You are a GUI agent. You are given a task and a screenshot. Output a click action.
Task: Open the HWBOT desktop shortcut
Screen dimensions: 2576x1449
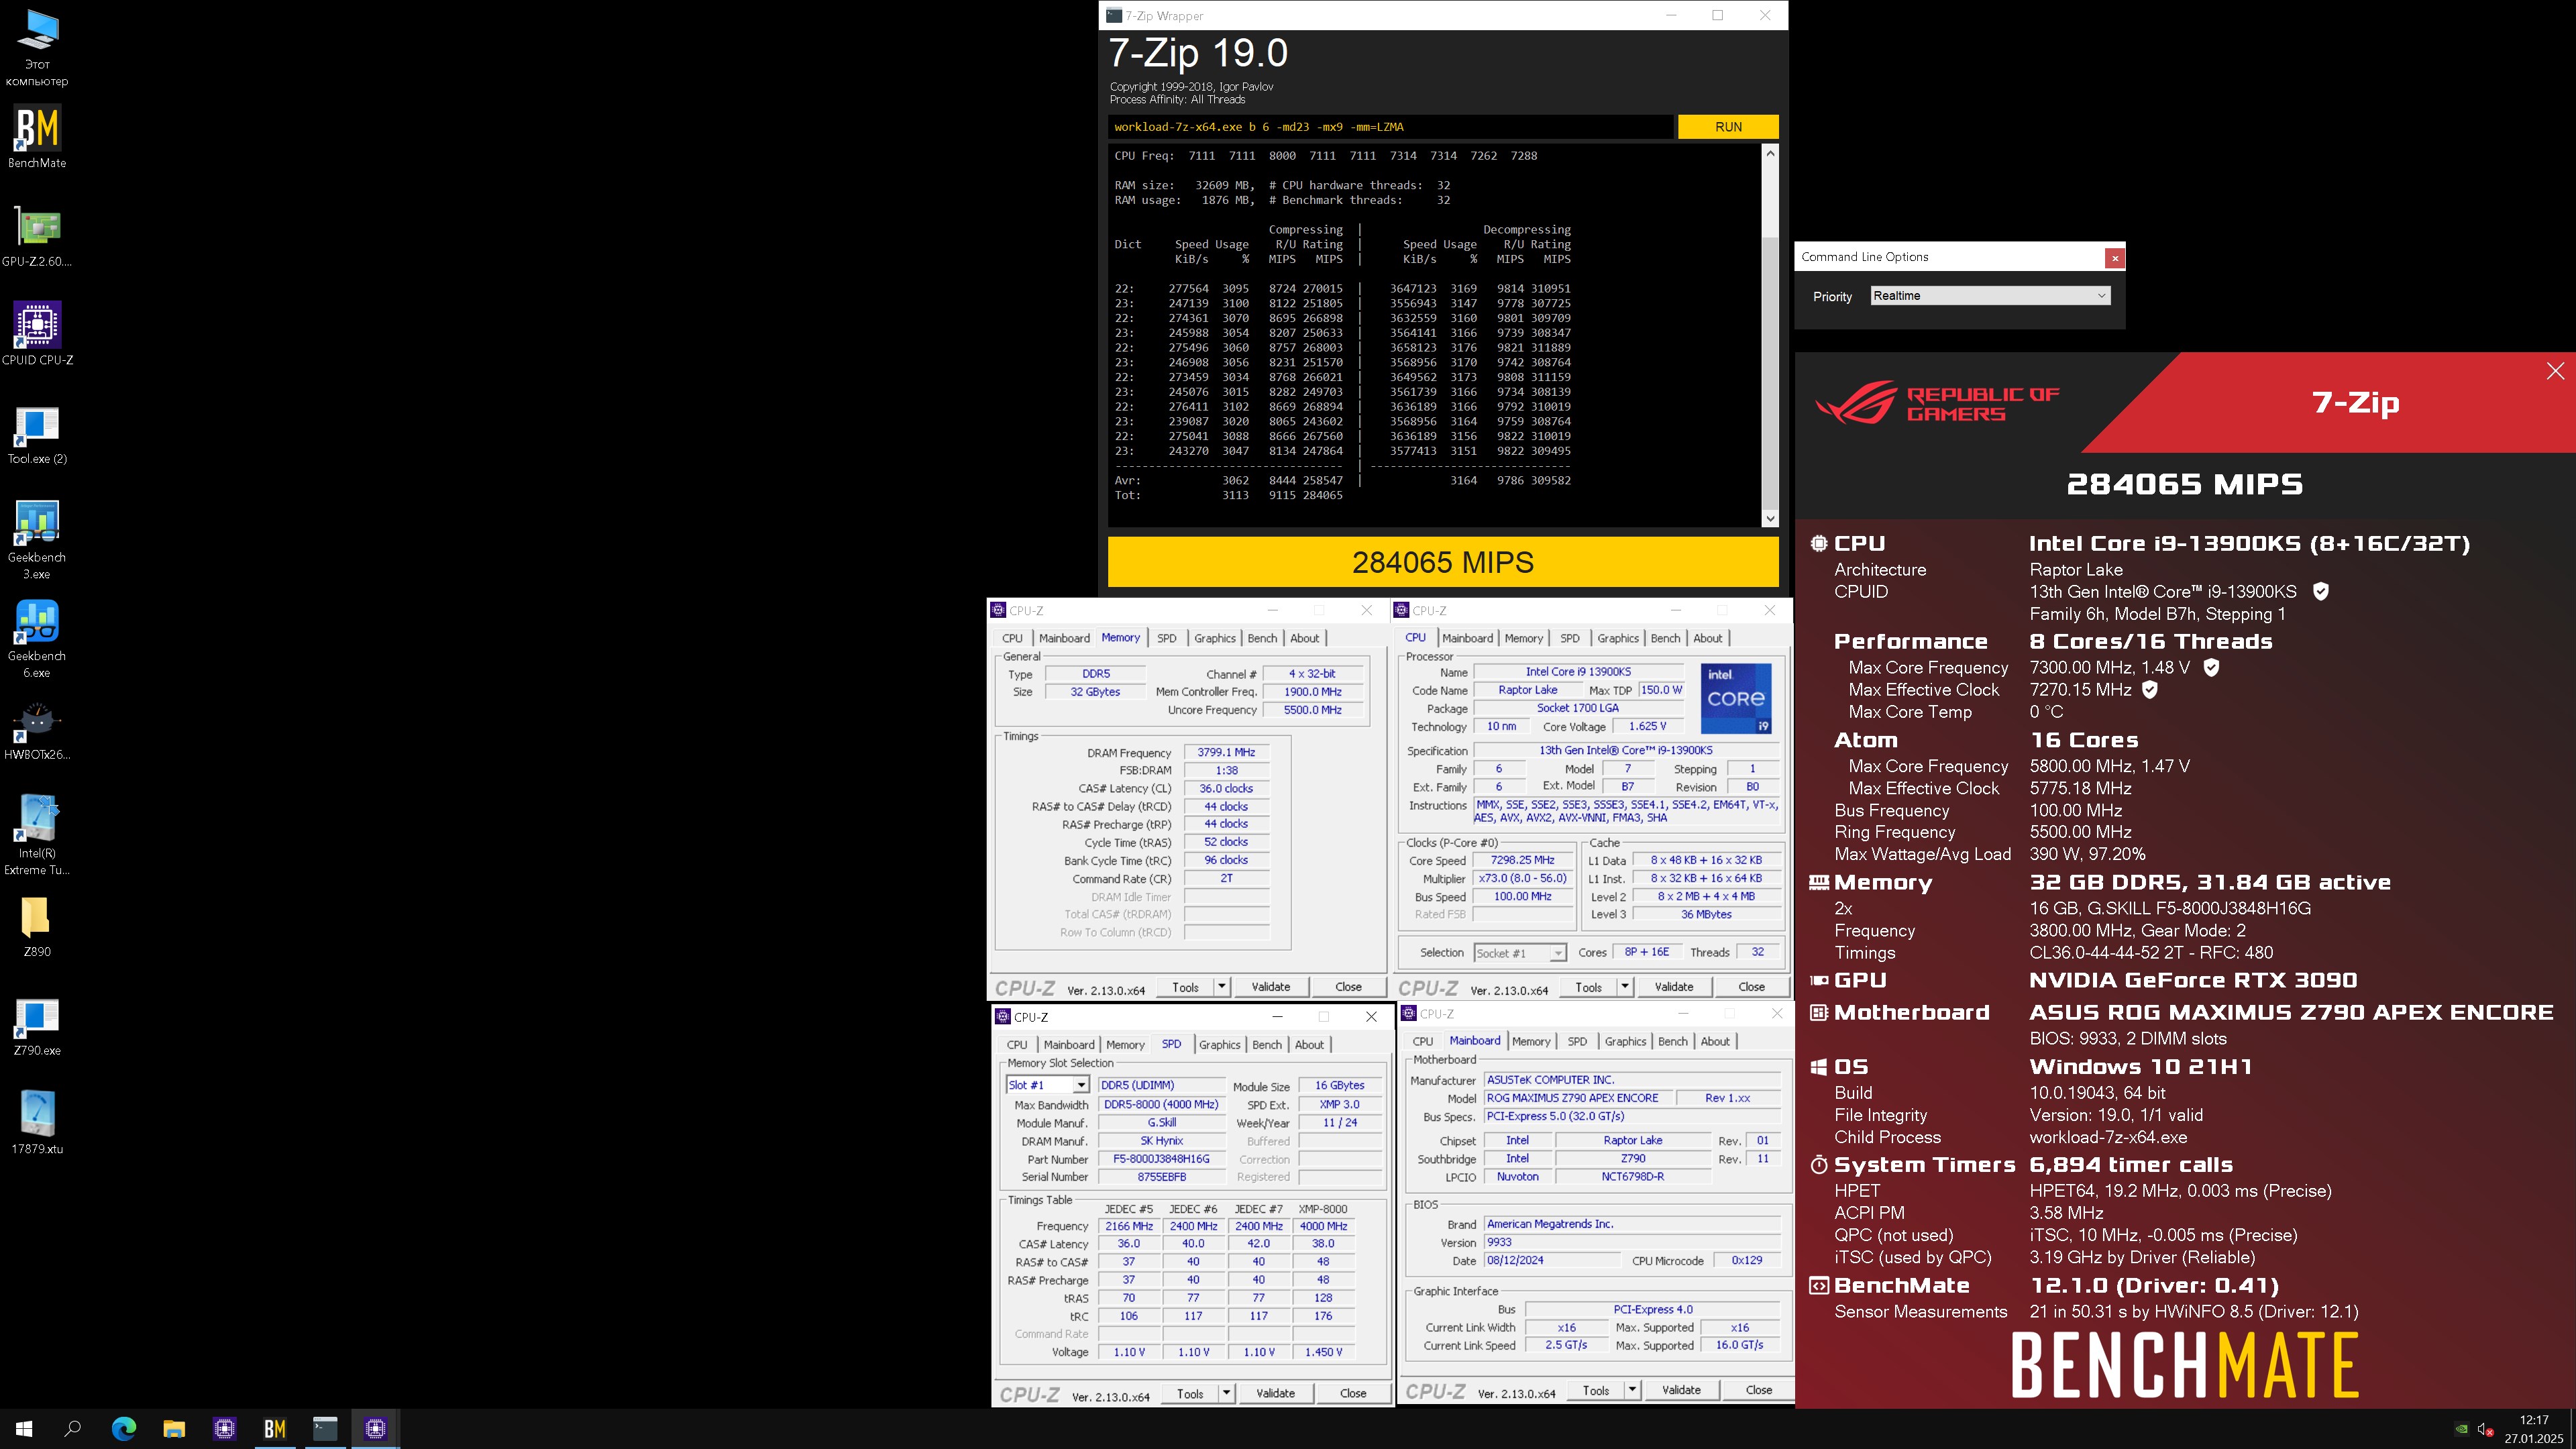pyautogui.click(x=37, y=730)
